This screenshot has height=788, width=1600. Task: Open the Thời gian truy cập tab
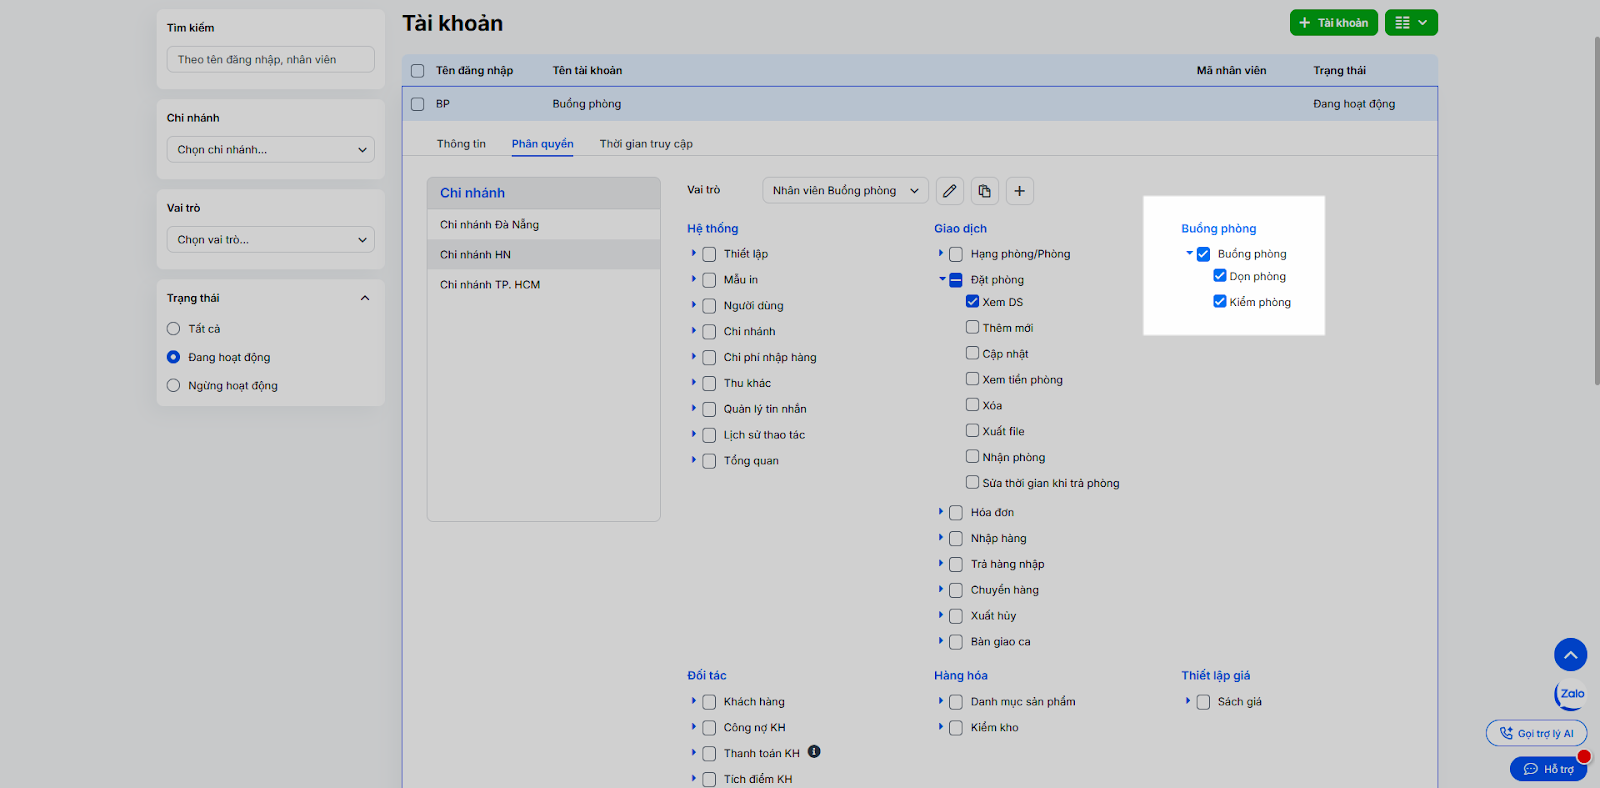[646, 144]
